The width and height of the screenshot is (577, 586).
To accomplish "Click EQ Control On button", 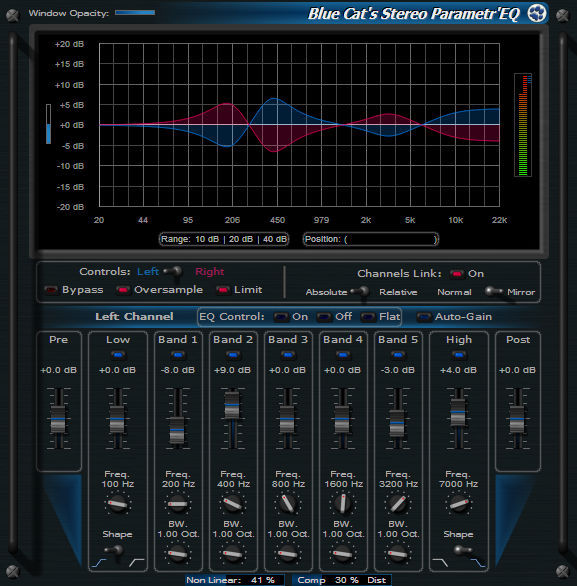I will click(281, 317).
